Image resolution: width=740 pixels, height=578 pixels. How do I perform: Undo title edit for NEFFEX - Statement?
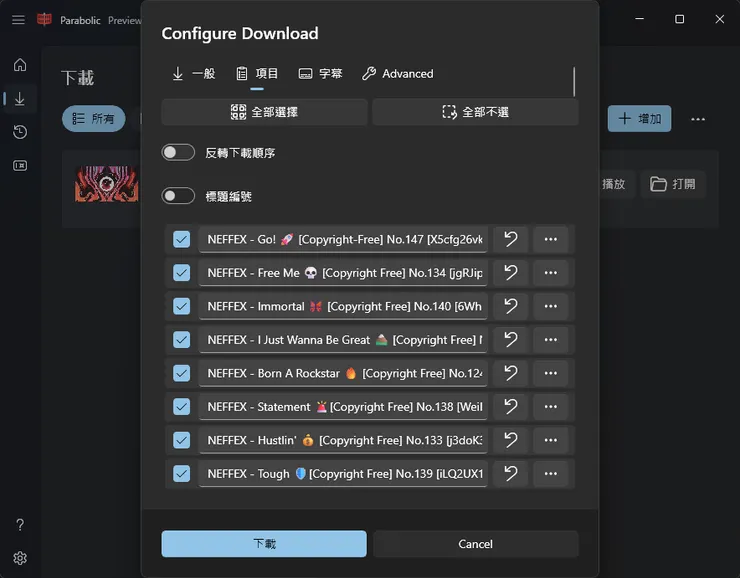coord(511,407)
